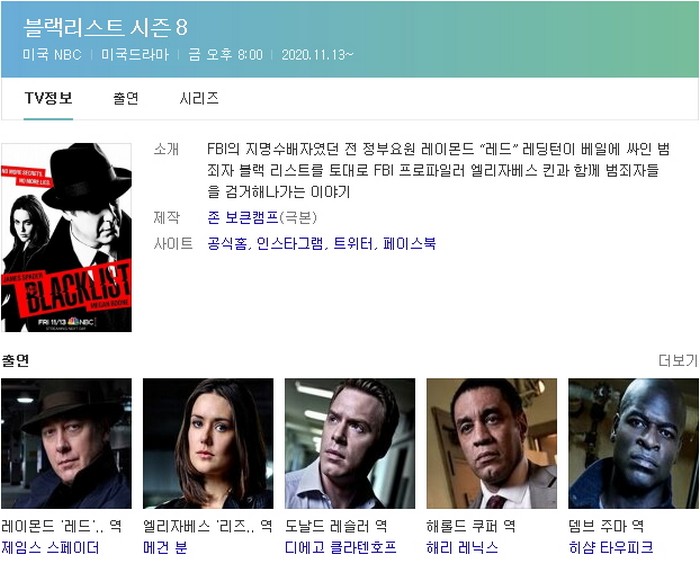Open 메건 분 actor photo
700x564 pixels.
[208, 443]
